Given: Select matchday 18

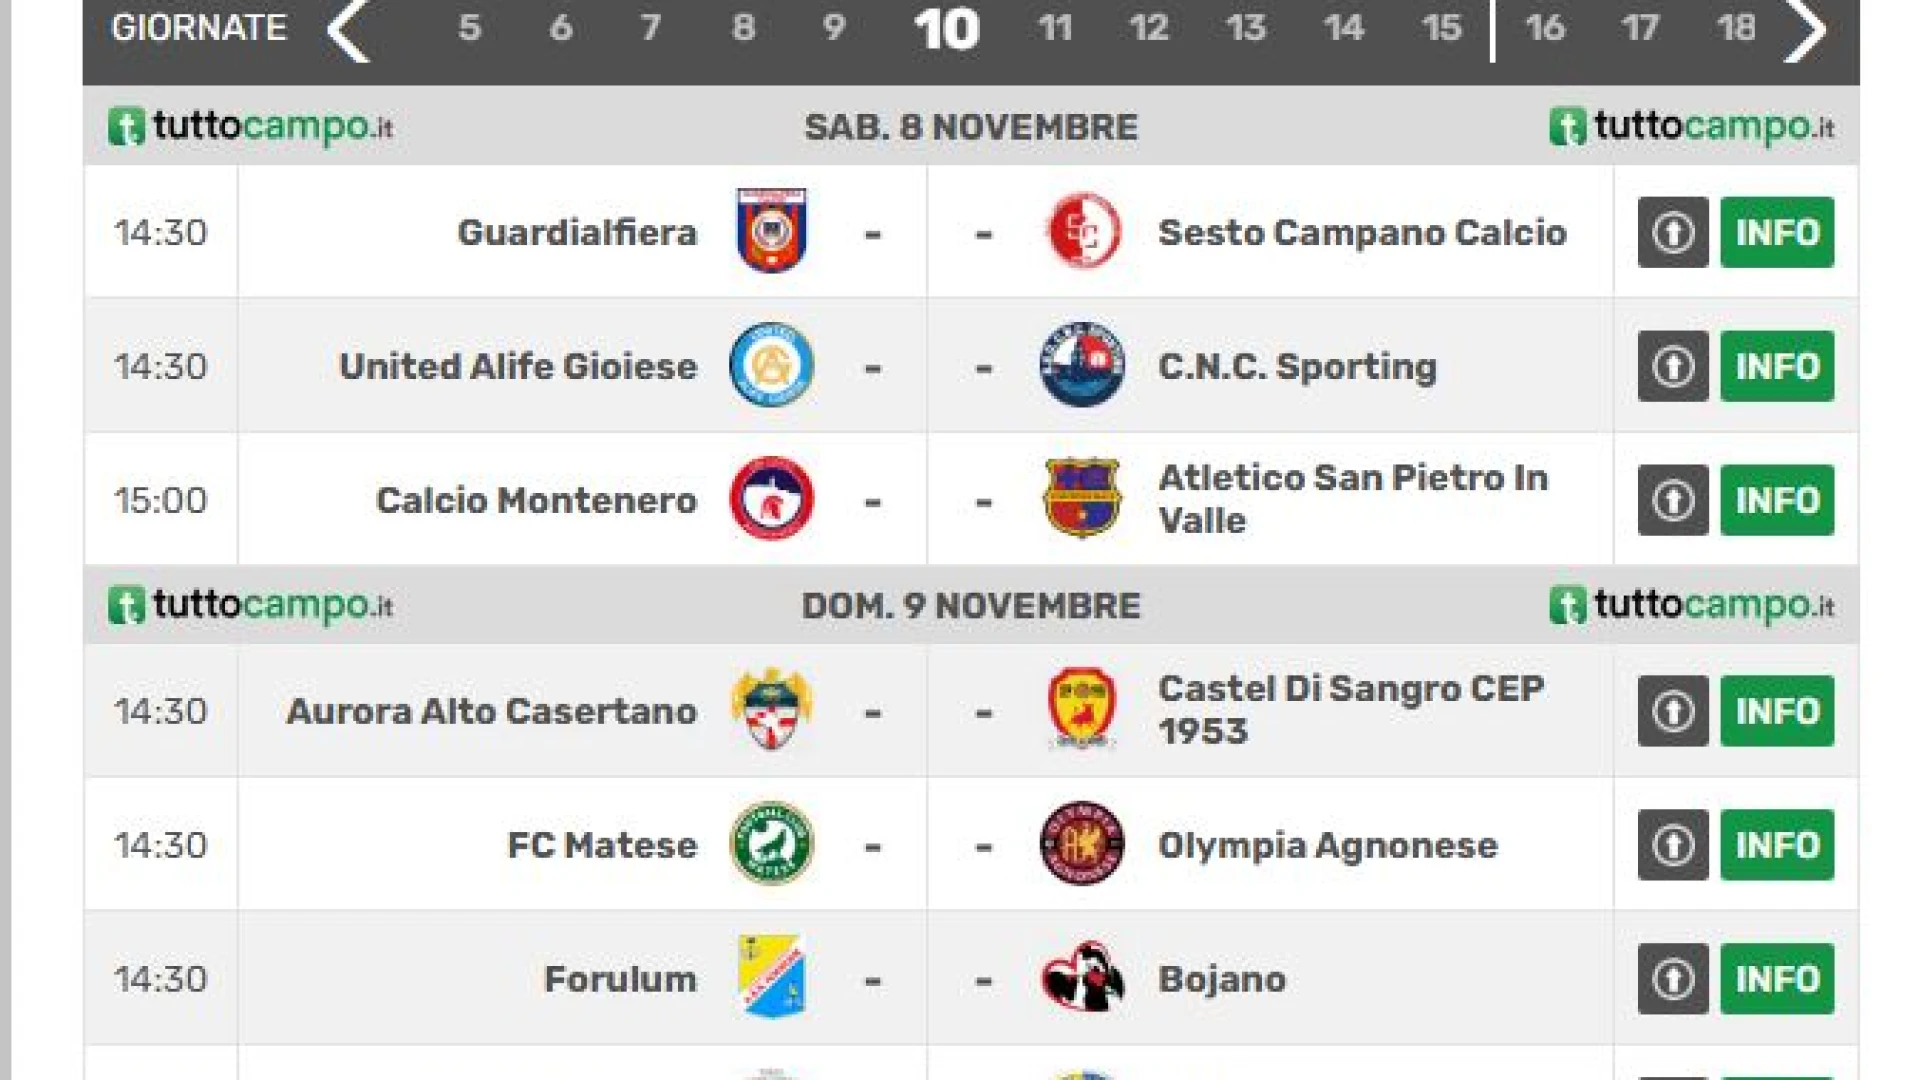Looking at the screenshot, I should click(x=1736, y=28).
